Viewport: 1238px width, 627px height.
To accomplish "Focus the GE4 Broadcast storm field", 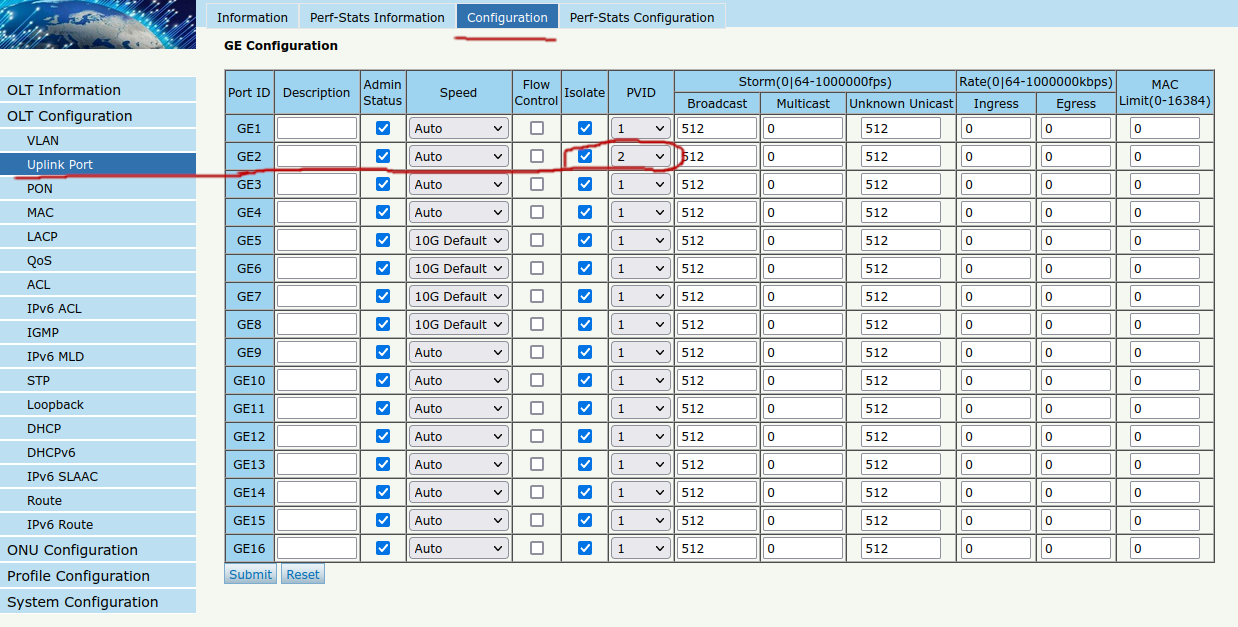I will click(716, 212).
